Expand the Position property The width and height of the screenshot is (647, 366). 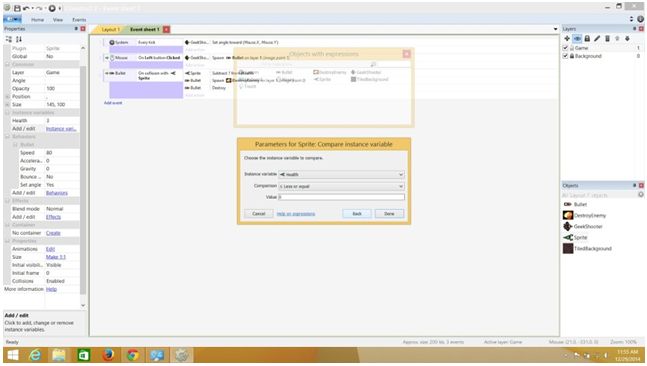(x=7, y=97)
